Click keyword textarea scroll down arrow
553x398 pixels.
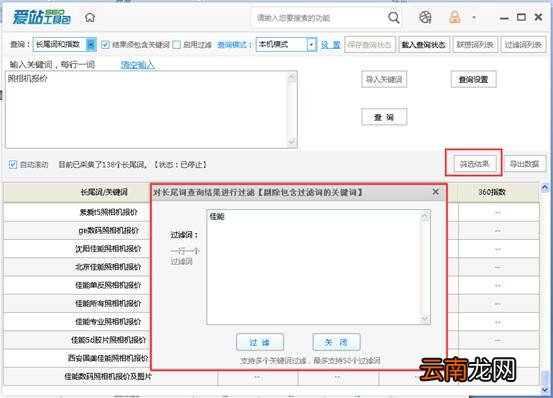(292, 142)
